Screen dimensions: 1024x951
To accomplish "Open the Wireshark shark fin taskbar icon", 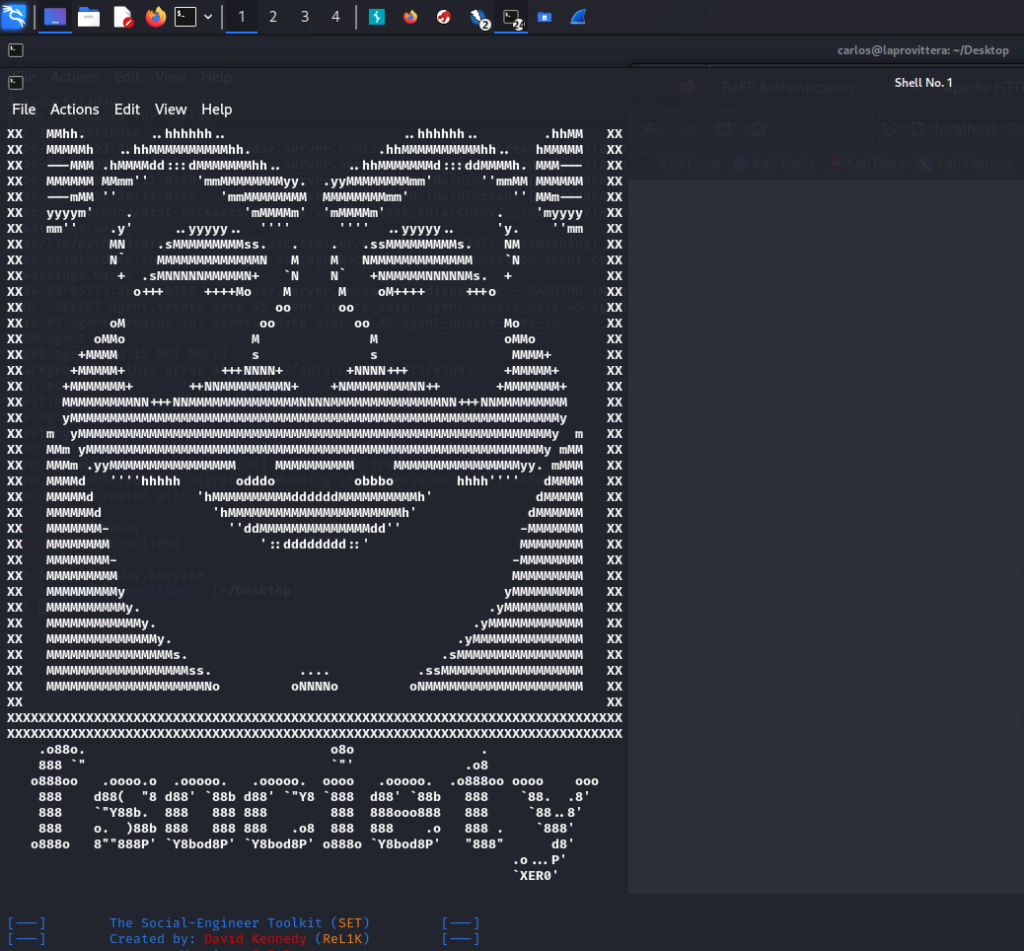I will point(578,17).
